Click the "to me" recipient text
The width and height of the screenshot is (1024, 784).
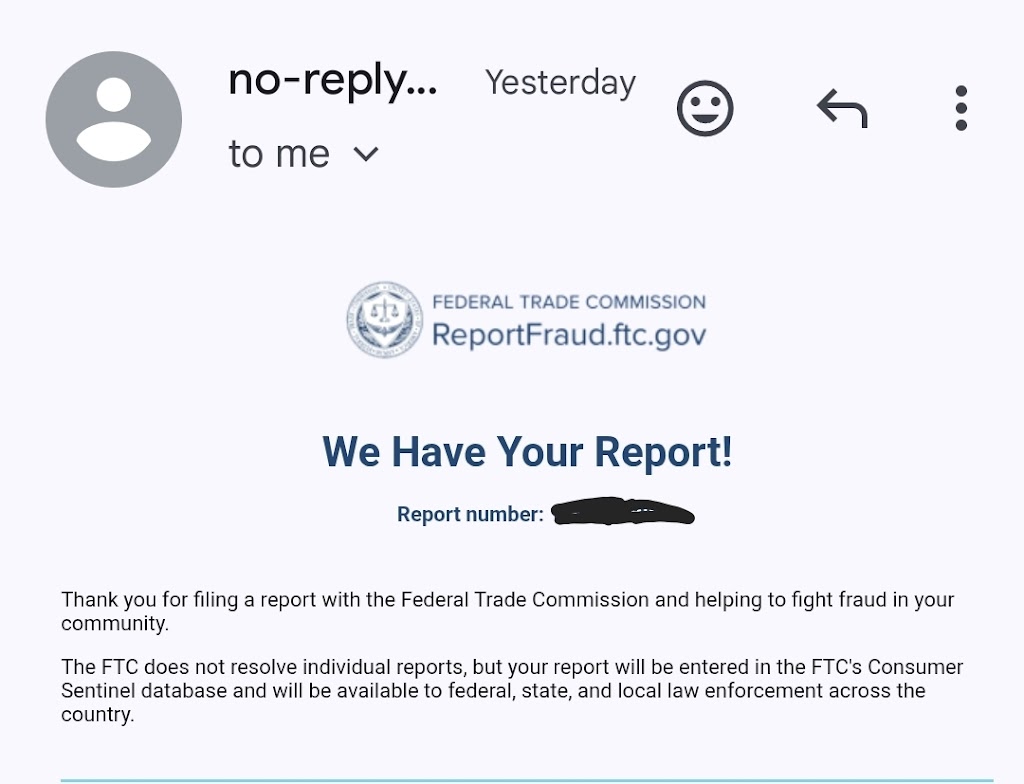click(279, 154)
